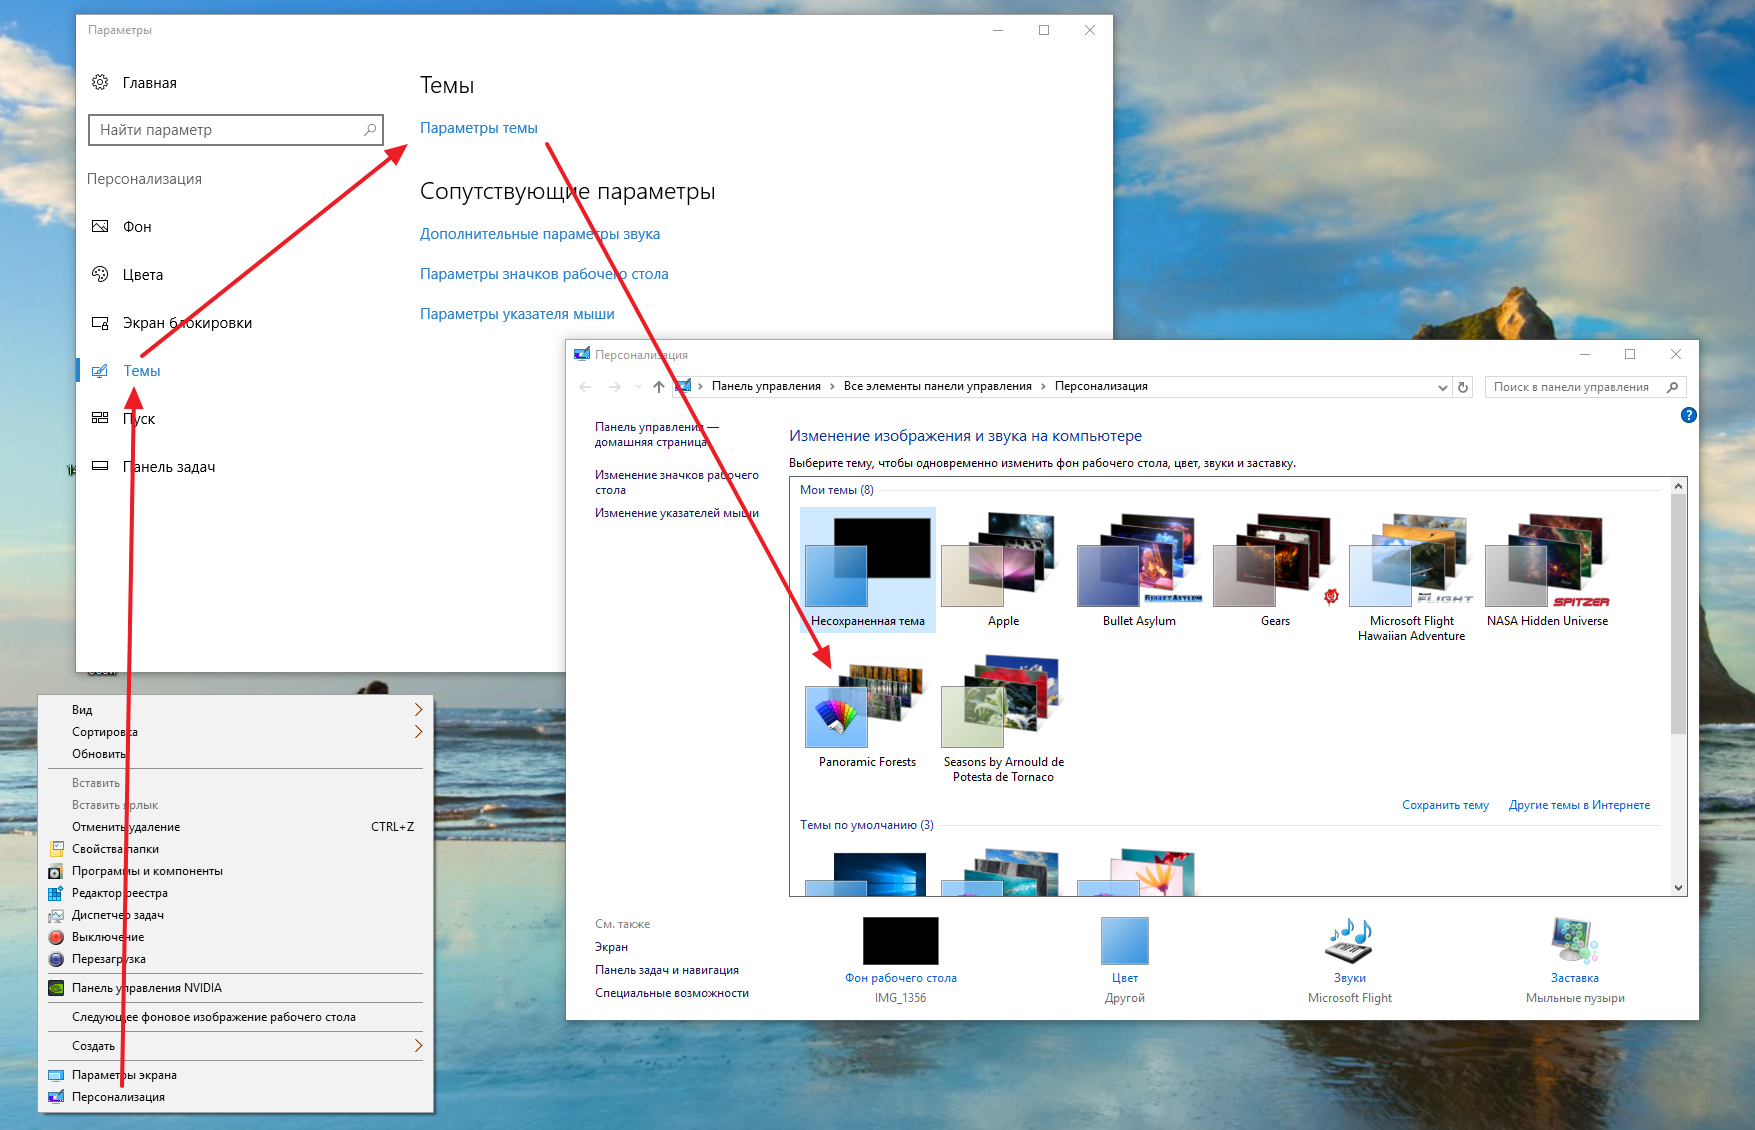Click the Редактор реестра icon in the context menu

(56, 893)
